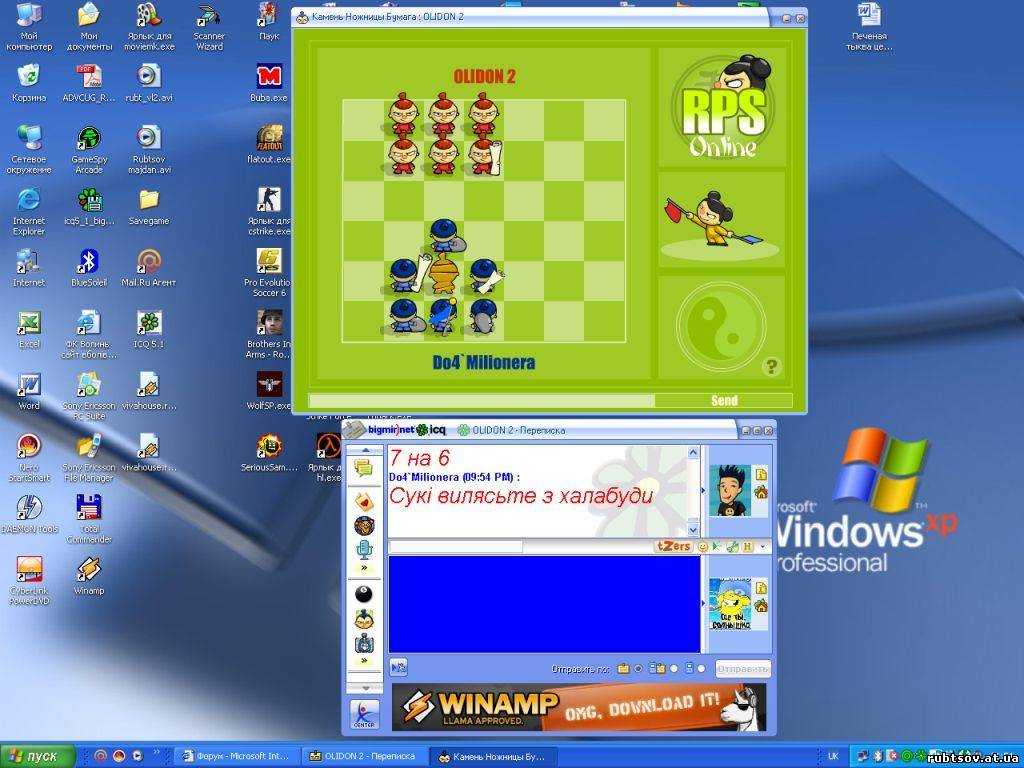Screen dimensions: 1024x768
Task: Click the blue message input area
Action: [544, 604]
